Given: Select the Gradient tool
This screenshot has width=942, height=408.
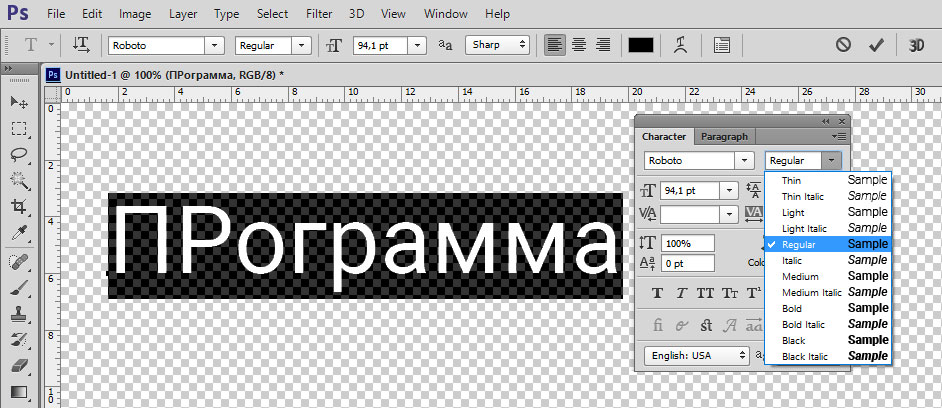Looking at the screenshot, I should [19, 391].
